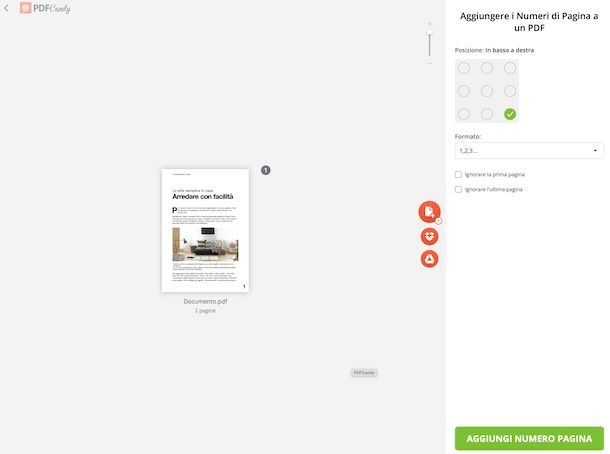Image resolution: width=610 pixels, height=454 pixels.
Task: Select the checked bottom-right position
Action: [510, 114]
